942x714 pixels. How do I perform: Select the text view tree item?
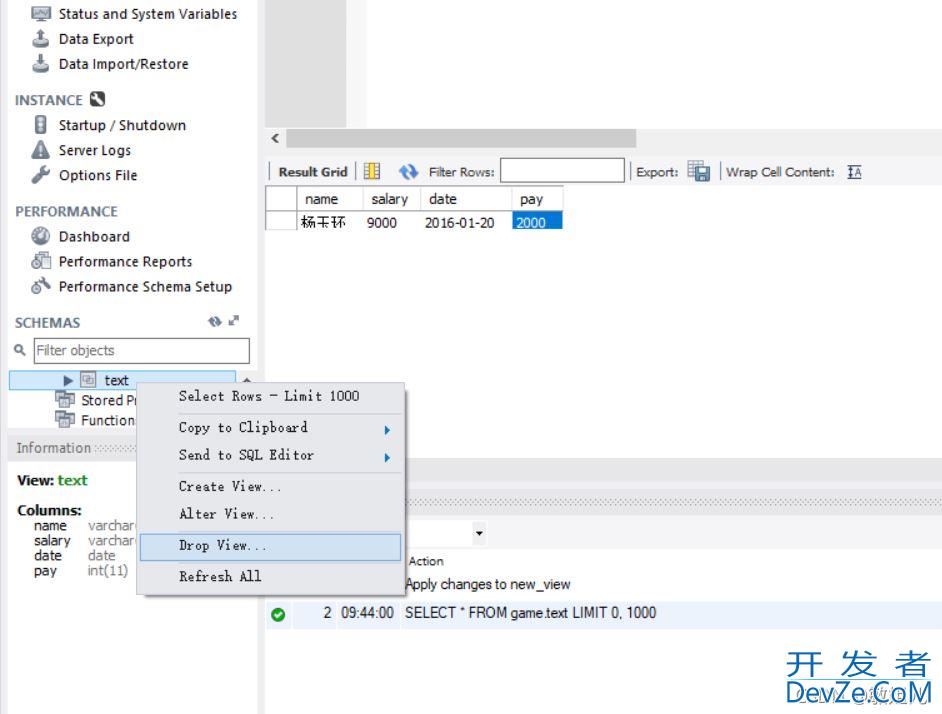pyautogui.click(x=122, y=380)
